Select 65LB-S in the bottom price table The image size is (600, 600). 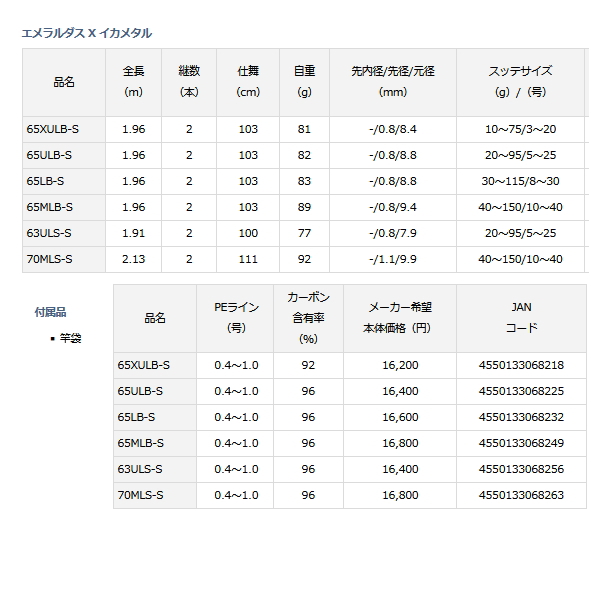point(136,417)
